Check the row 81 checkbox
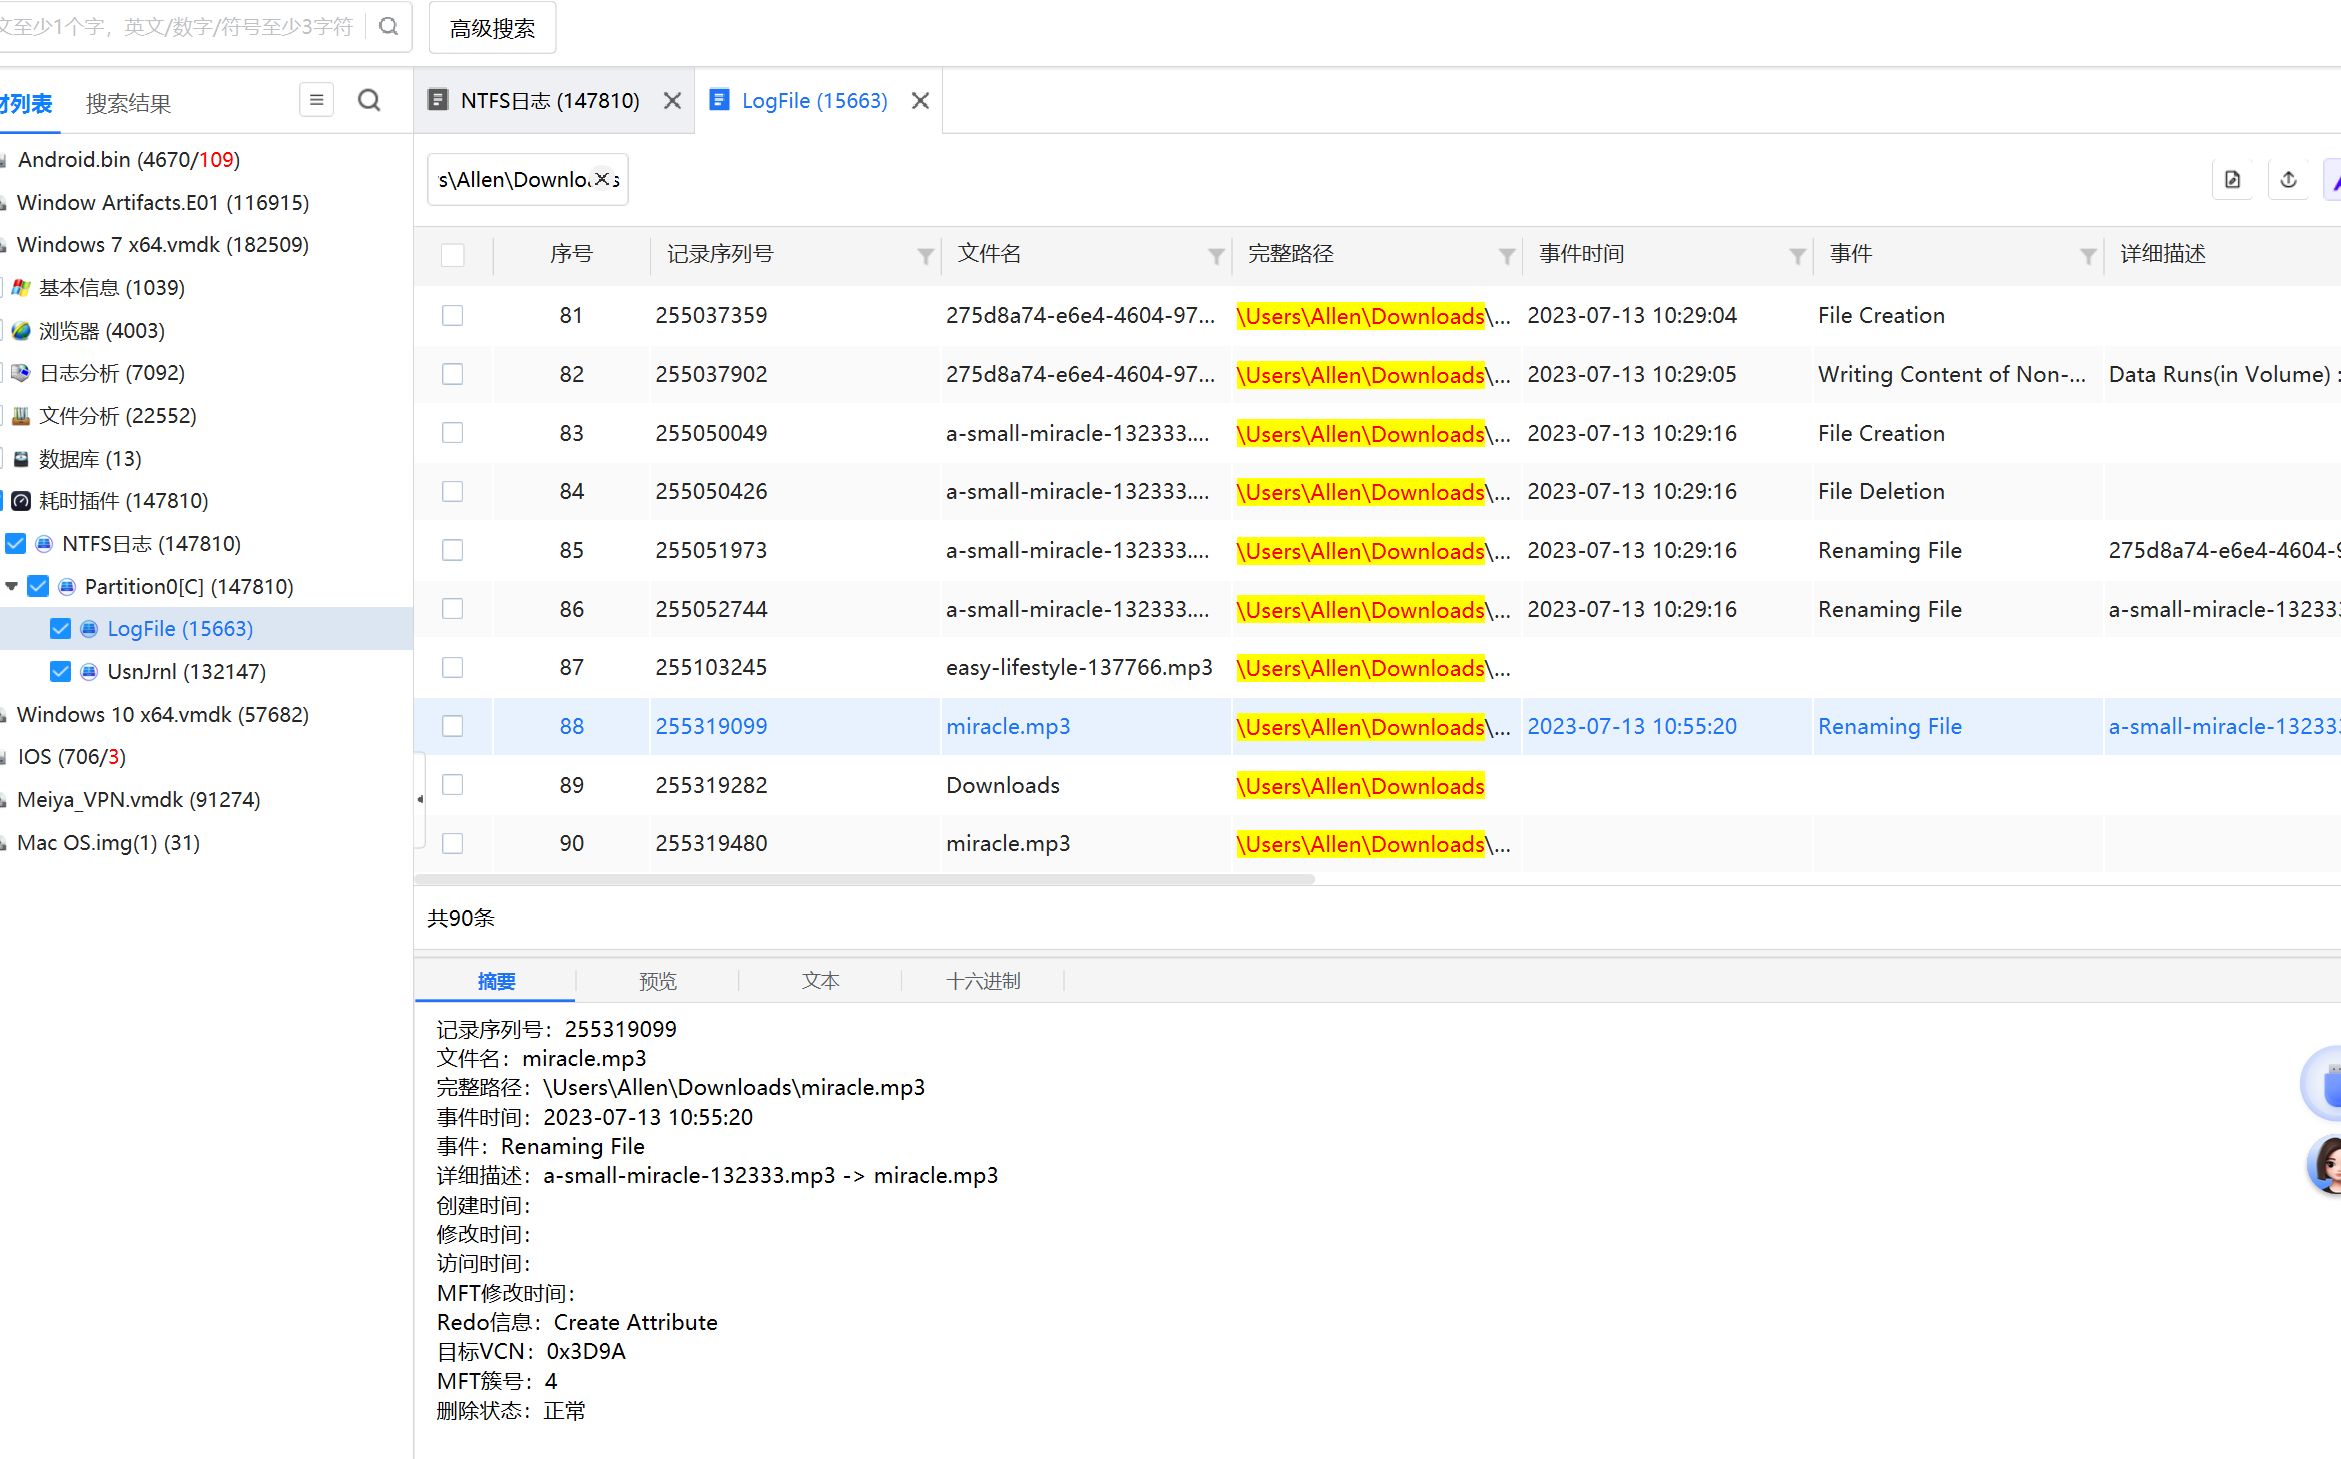Image resolution: width=2341 pixels, height=1459 pixels. 453,316
